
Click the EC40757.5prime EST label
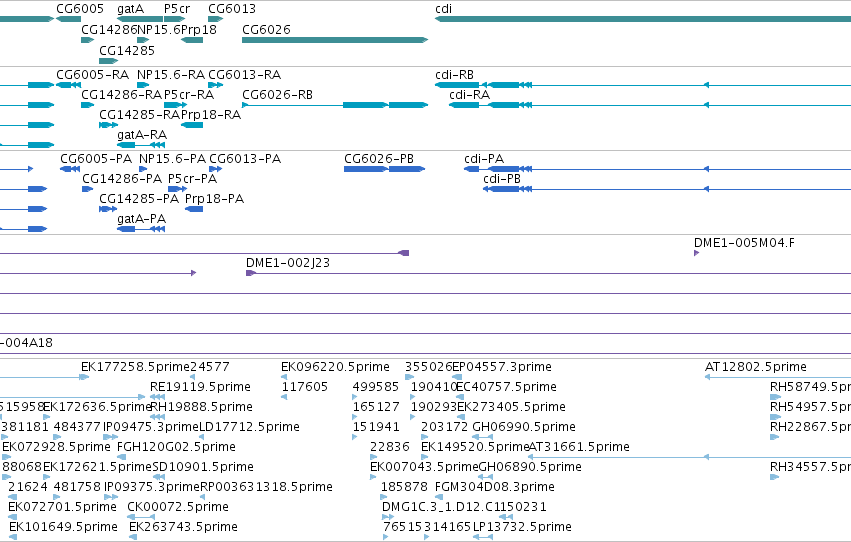coord(506,387)
